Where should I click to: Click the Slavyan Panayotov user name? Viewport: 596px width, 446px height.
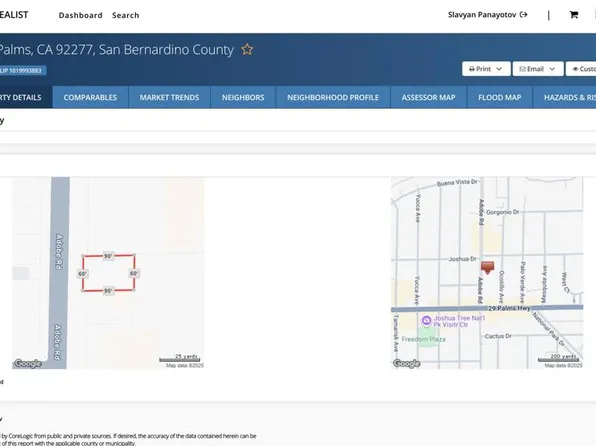pos(482,15)
